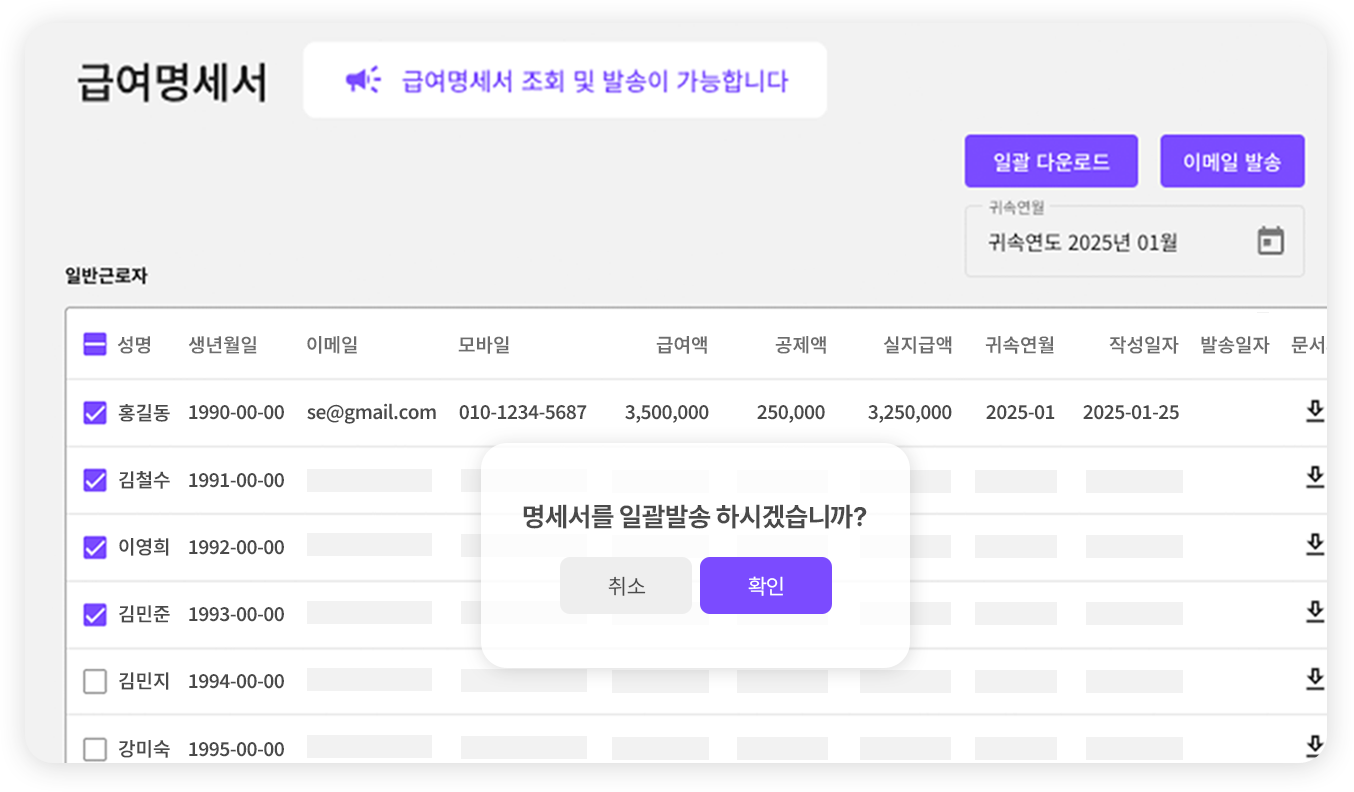Screen dimensions: 1354x792
Task: Uncheck the checkbox for 김철수
Action: [95, 480]
